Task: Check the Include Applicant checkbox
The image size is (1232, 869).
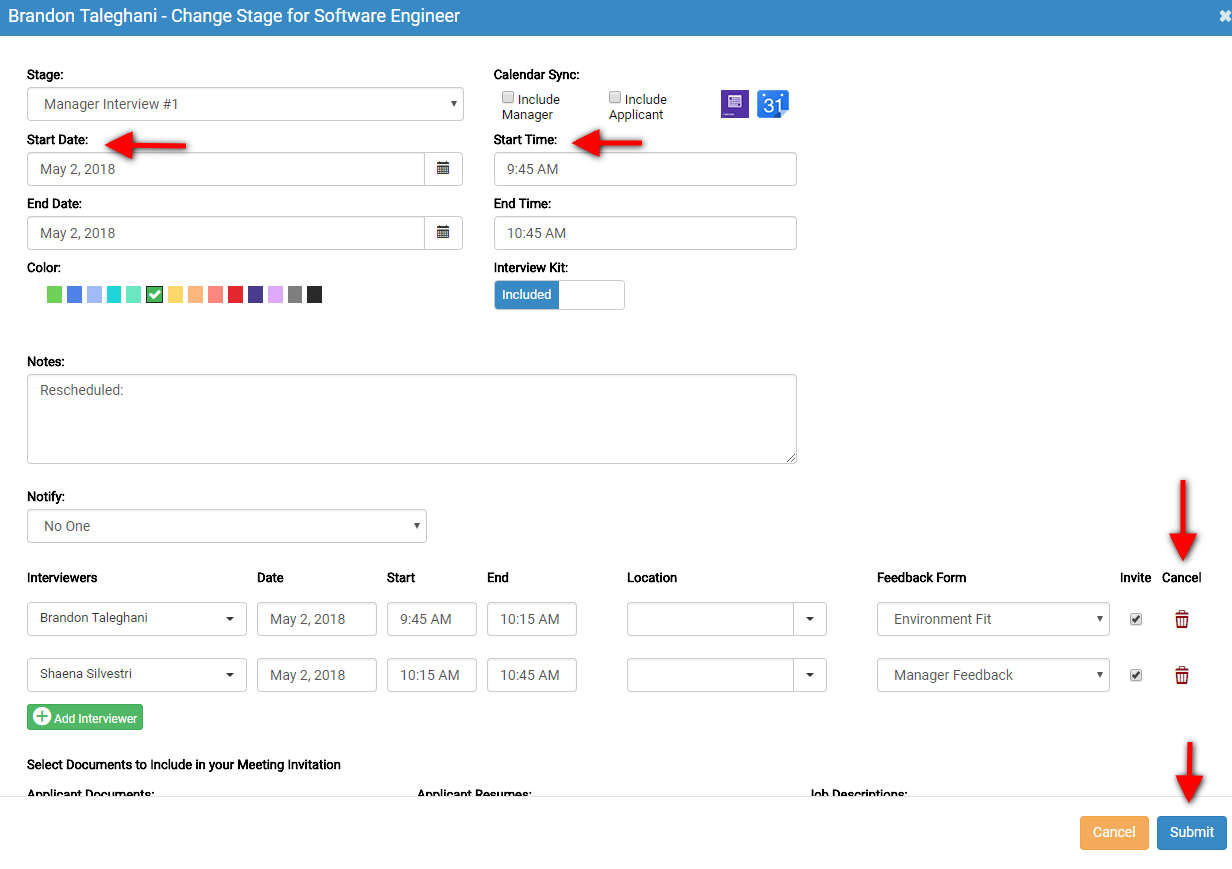Action: (615, 98)
